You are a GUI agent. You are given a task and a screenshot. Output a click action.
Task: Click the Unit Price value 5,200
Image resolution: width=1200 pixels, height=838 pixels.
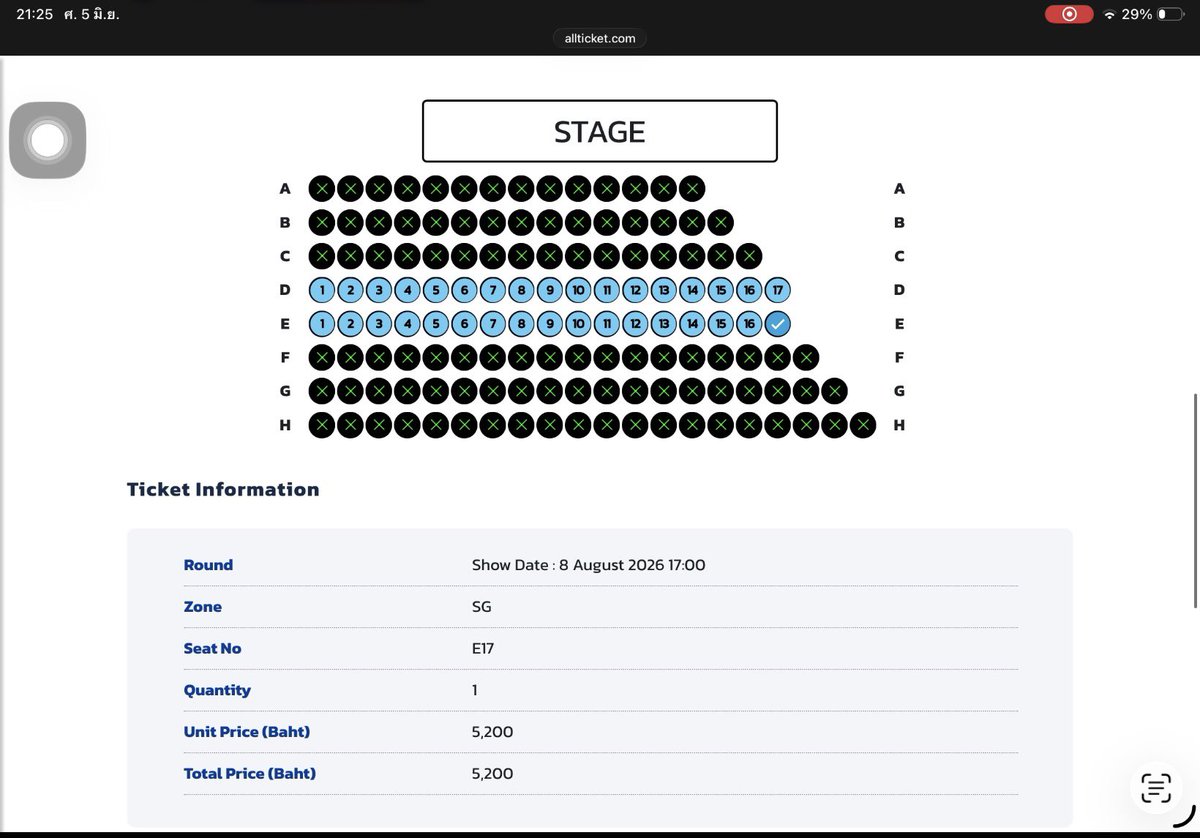pos(492,732)
